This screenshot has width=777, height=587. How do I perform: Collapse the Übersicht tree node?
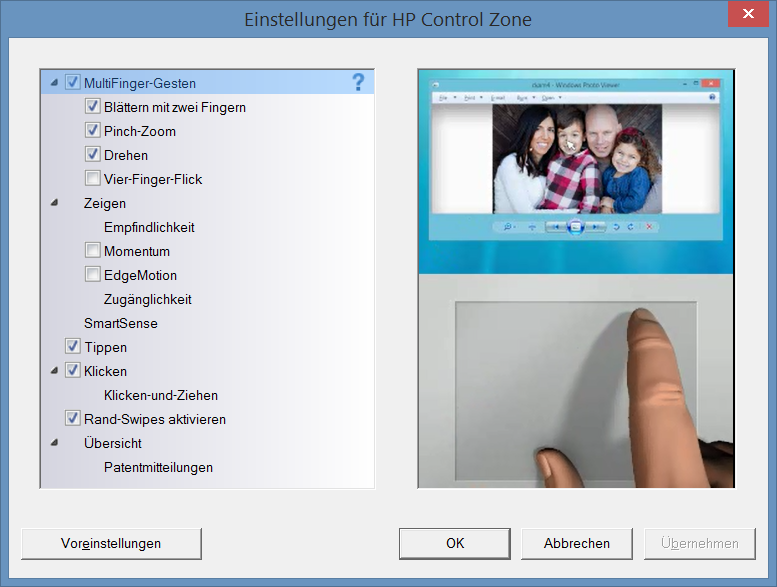[55, 442]
